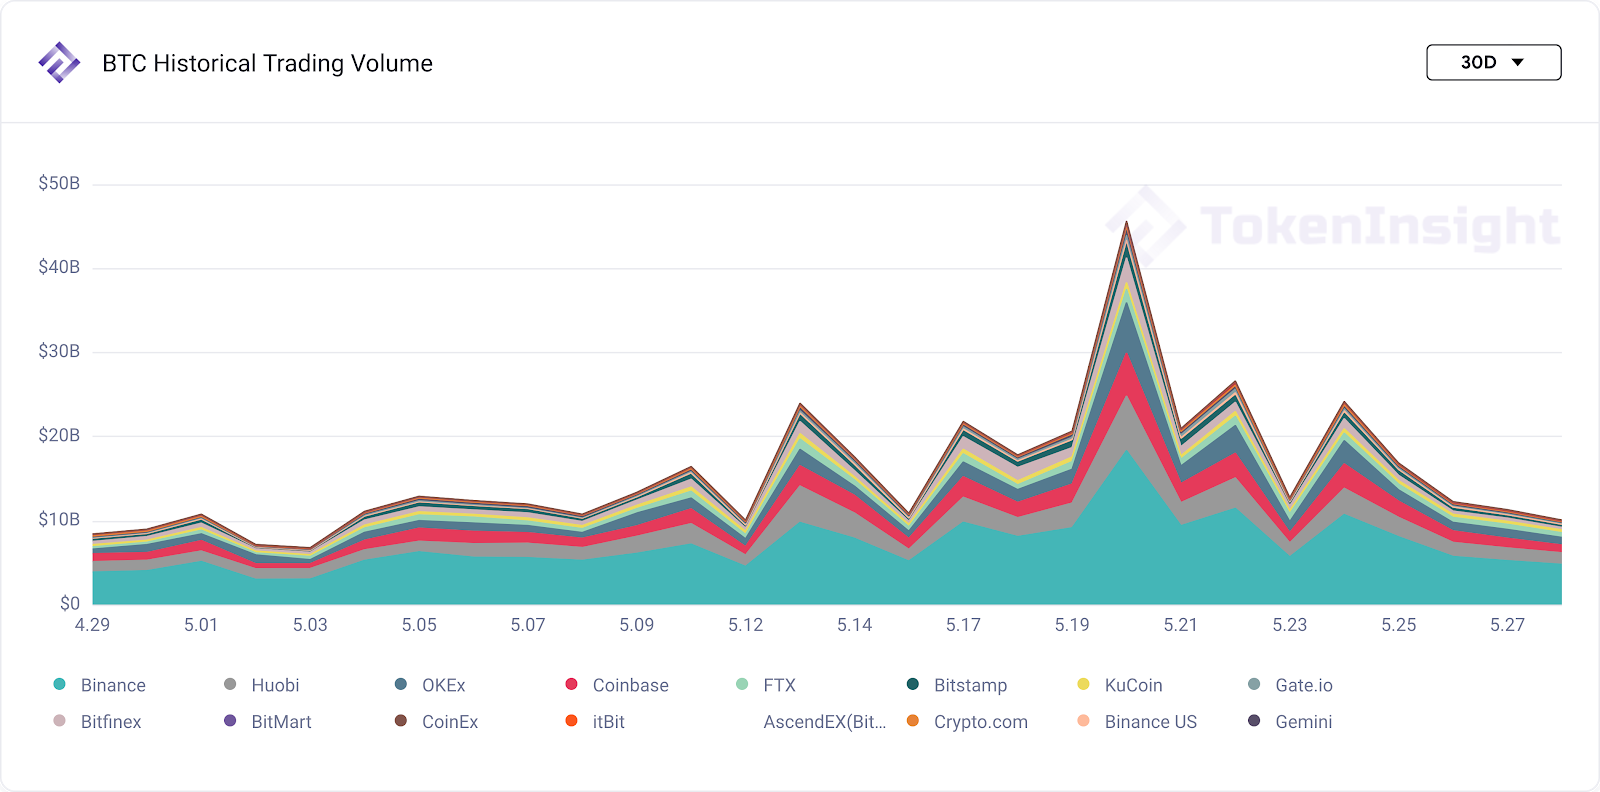Image resolution: width=1600 pixels, height=792 pixels.
Task: Click the 5.14 date axis label
Action: pos(855,625)
